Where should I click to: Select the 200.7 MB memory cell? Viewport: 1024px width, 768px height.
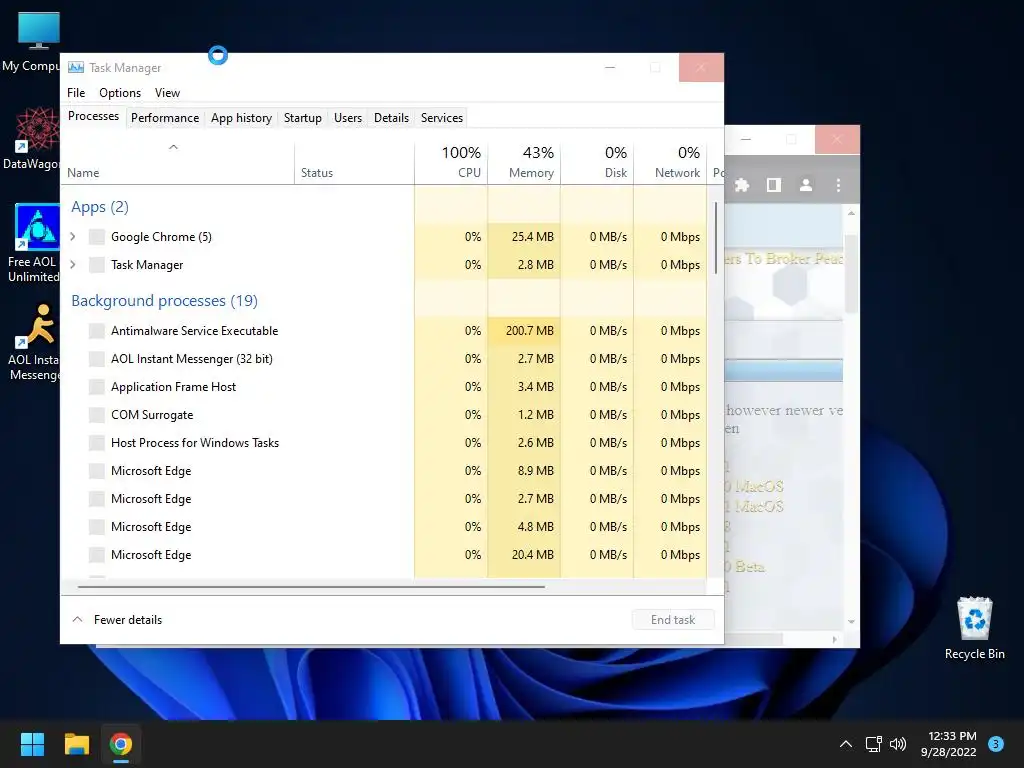click(524, 331)
